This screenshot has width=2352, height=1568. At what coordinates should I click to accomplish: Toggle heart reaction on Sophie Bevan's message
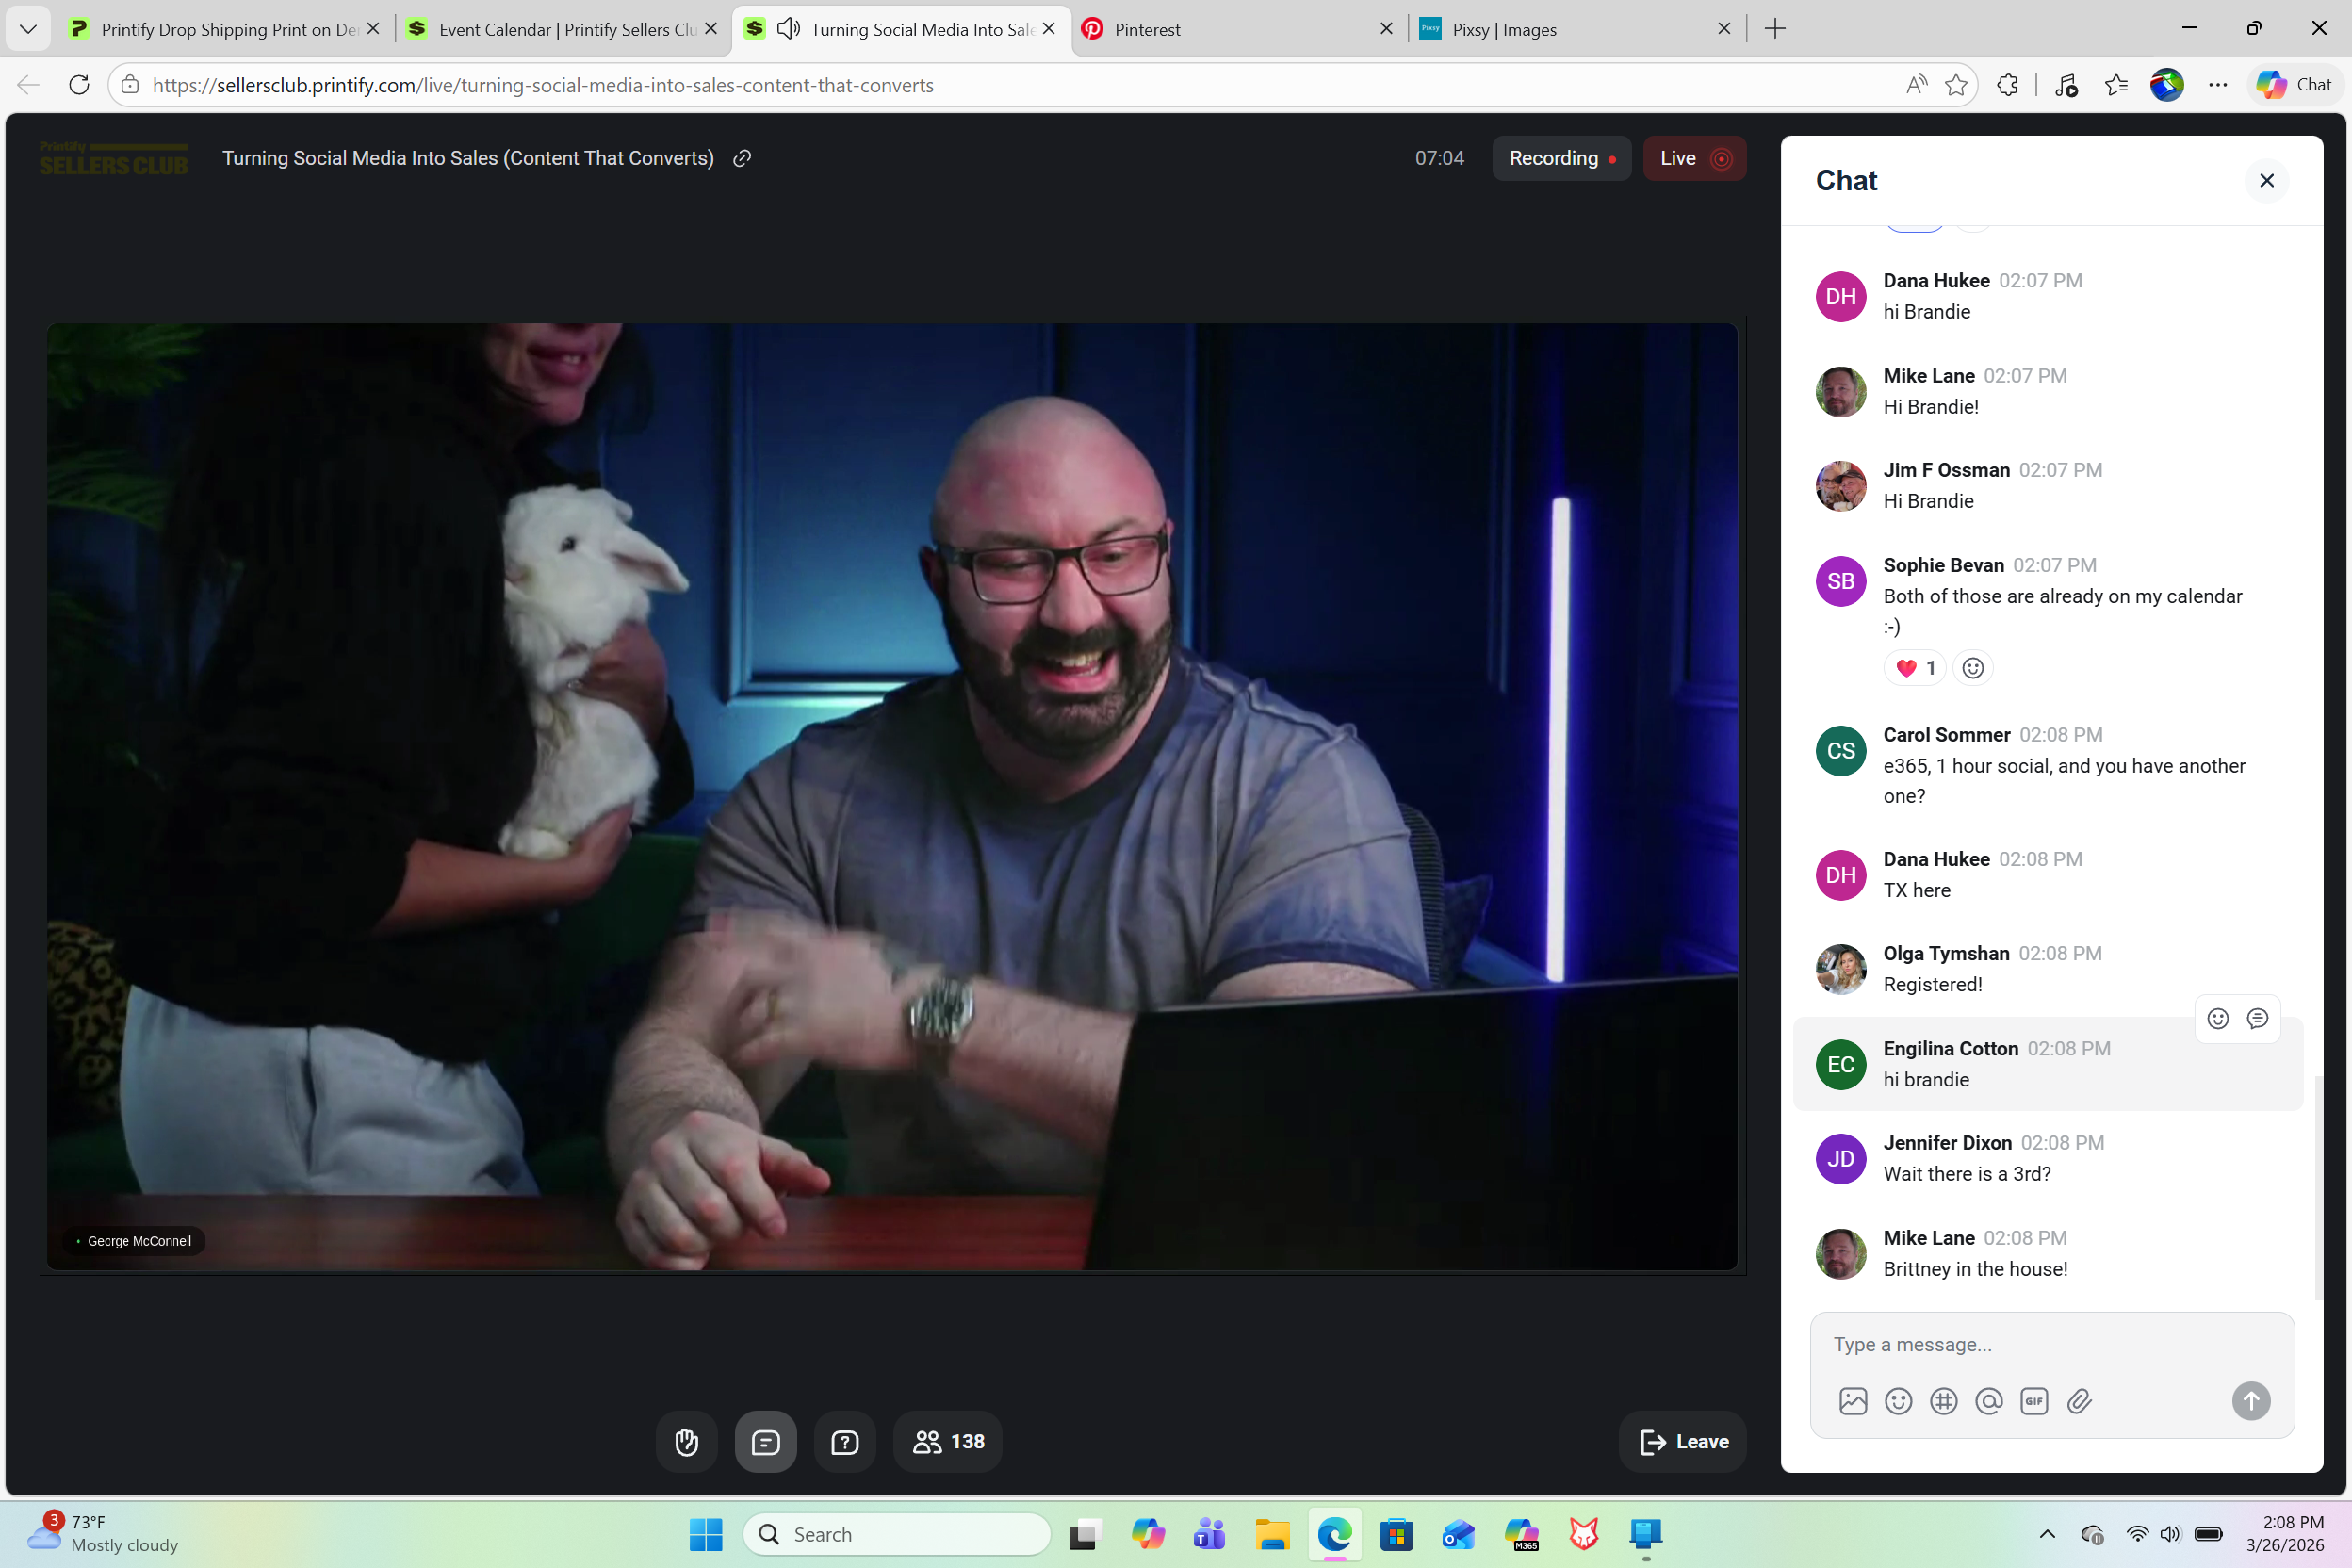coord(1915,667)
